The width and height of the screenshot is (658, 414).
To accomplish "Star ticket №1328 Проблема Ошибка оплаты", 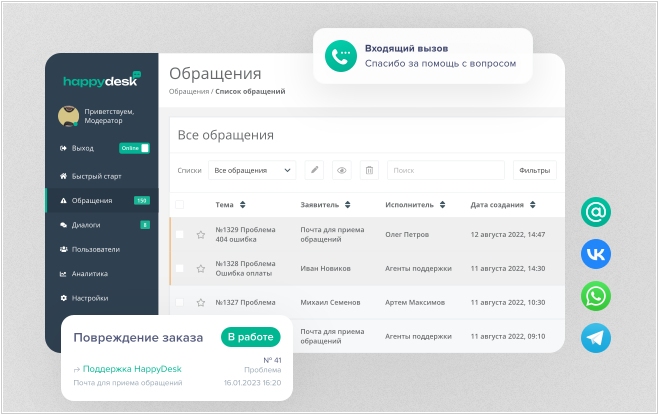I will (201, 268).
